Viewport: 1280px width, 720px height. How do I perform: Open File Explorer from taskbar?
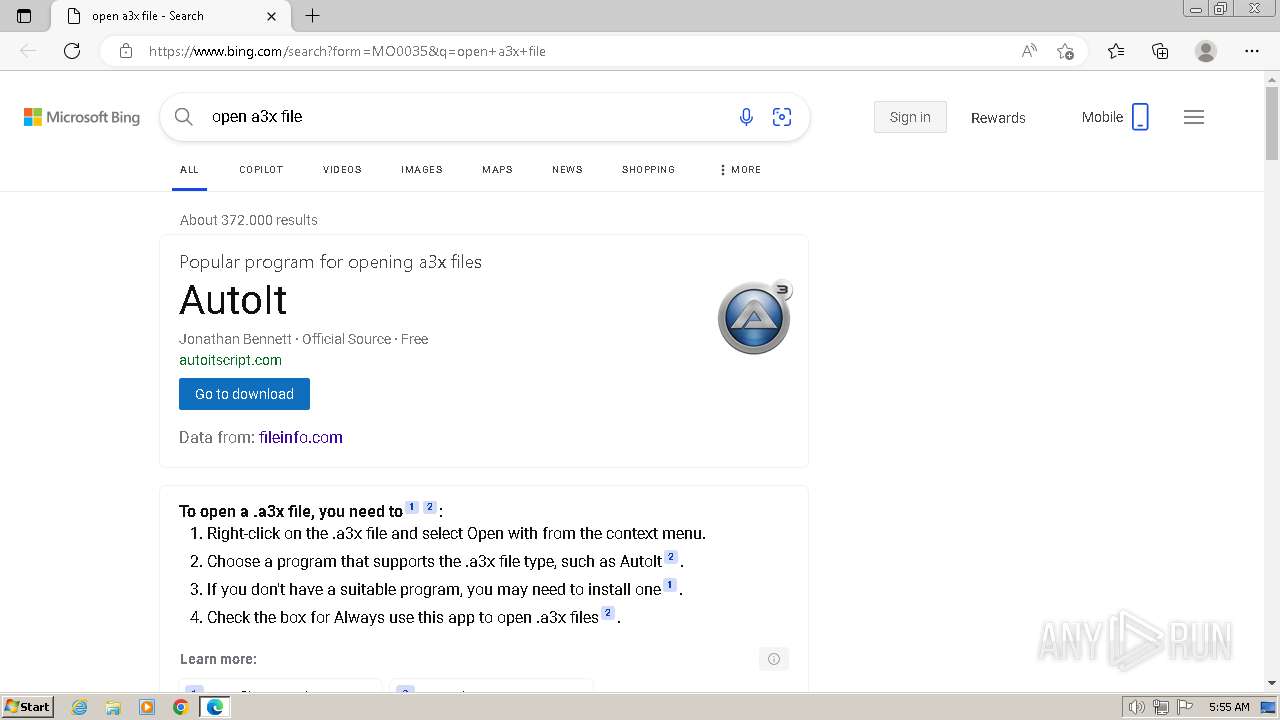[x=113, y=707]
